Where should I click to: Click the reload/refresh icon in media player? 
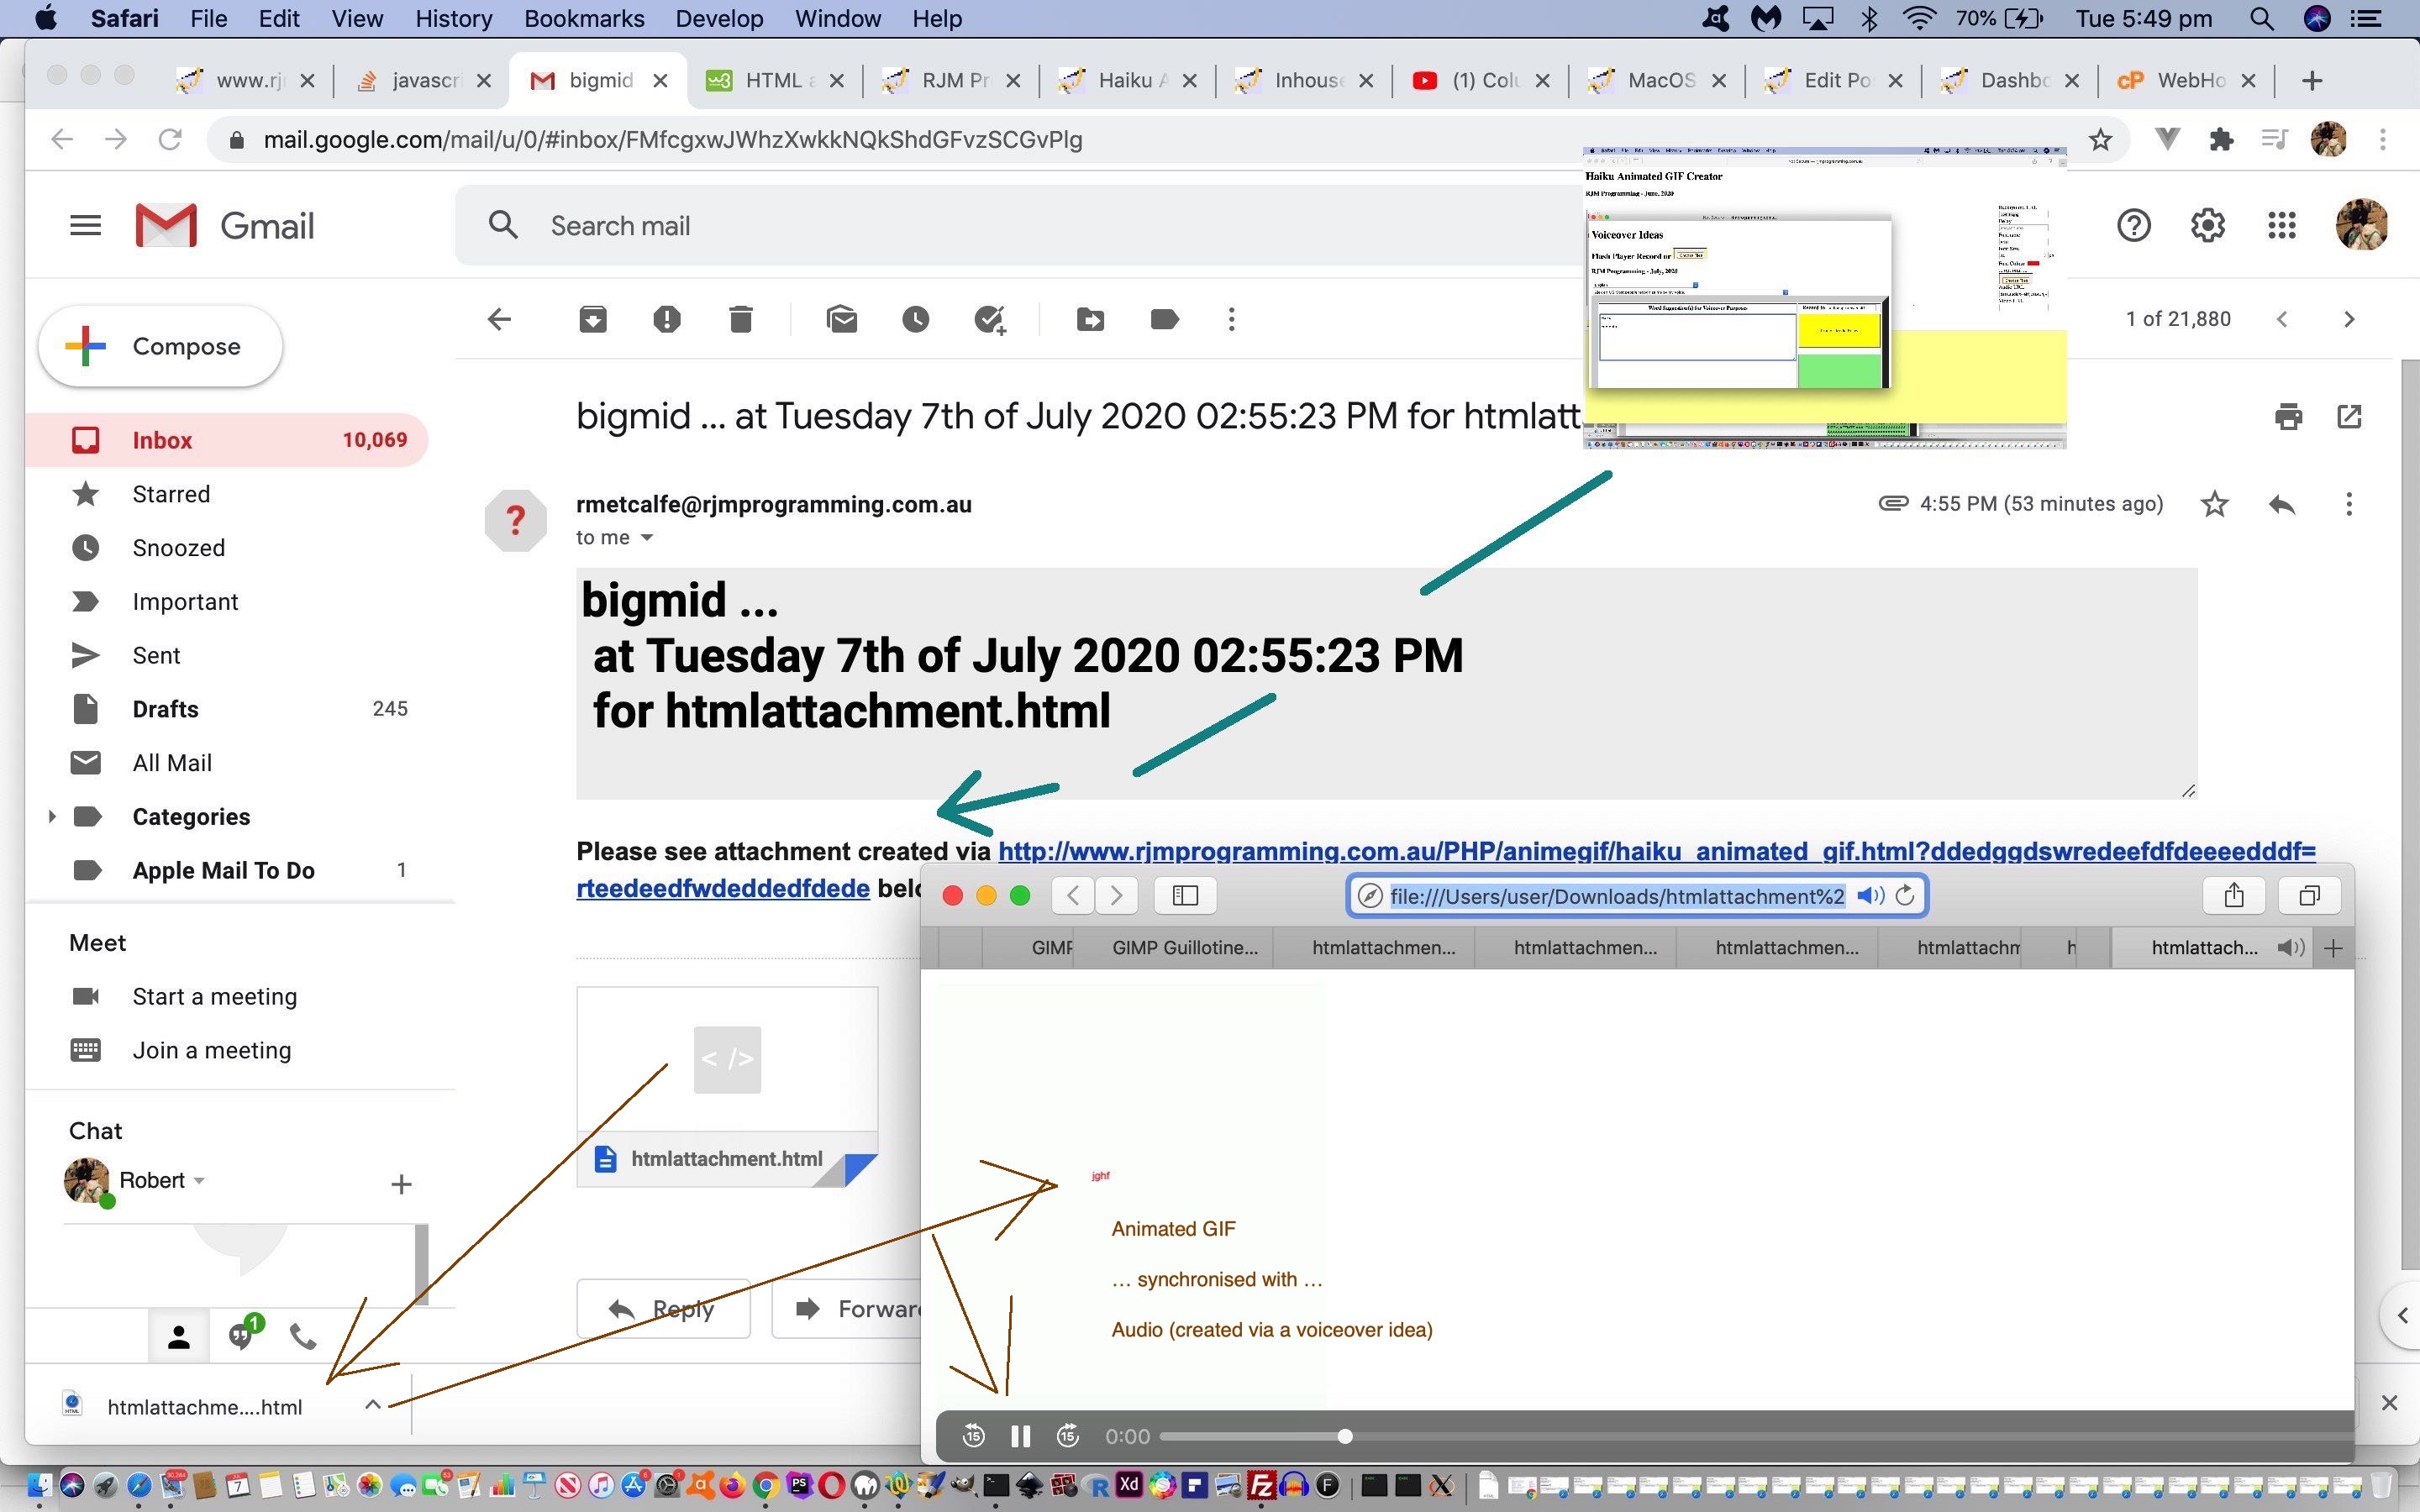tap(1904, 895)
